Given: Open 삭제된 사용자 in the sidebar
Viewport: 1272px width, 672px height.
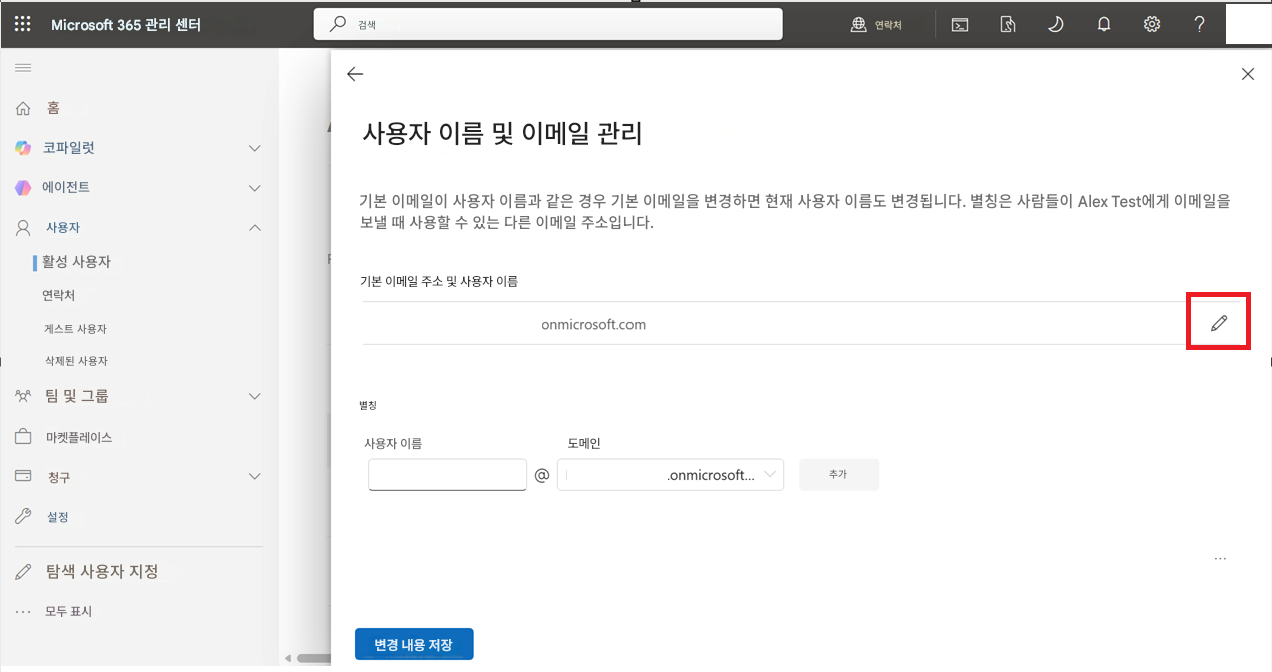Looking at the screenshot, I should point(75,361).
